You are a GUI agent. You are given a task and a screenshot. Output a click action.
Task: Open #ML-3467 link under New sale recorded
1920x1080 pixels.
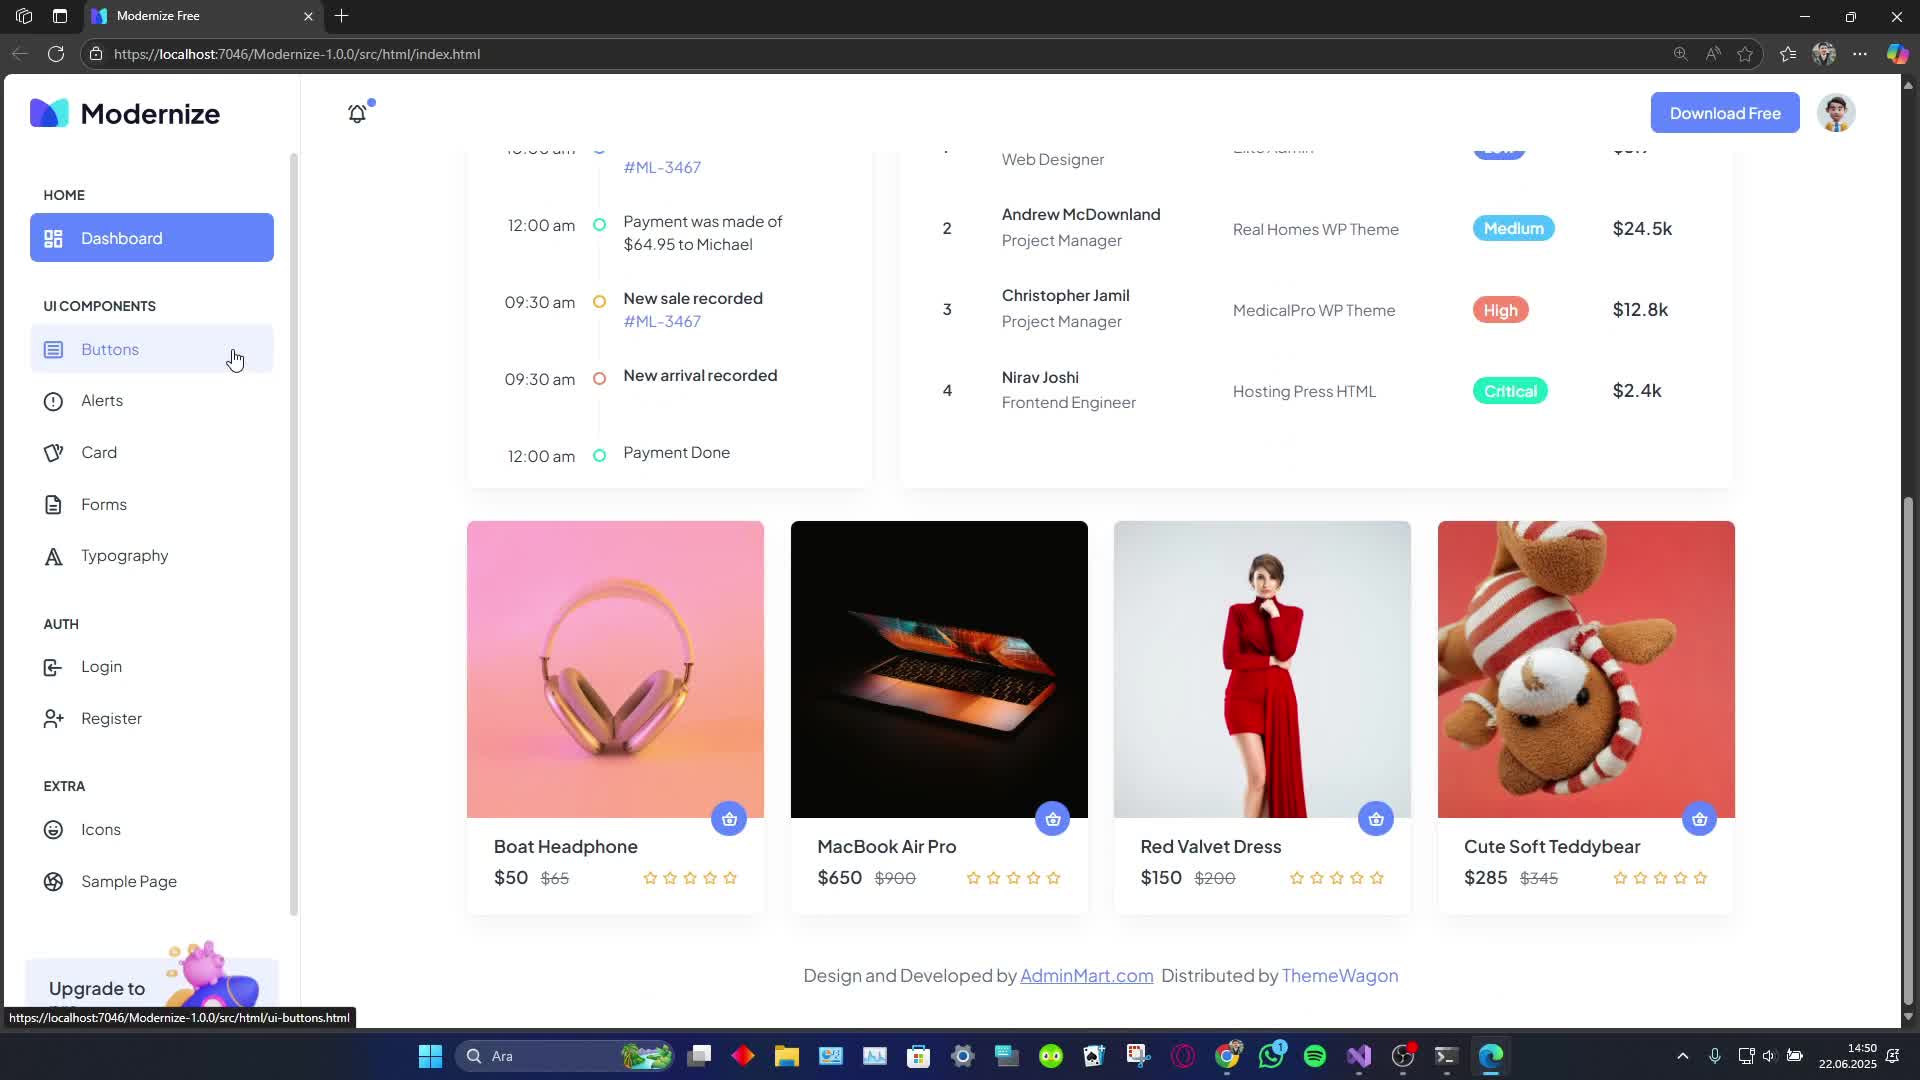(x=662, y=322)
